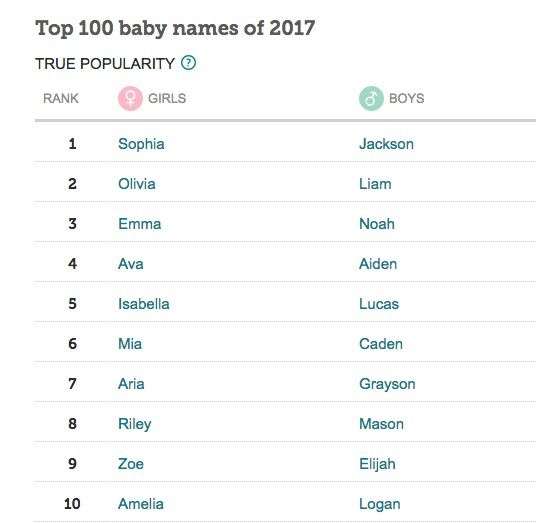The image size is (536, 523).
Task: Open the boy name Jackson
Action: [386, 144]
